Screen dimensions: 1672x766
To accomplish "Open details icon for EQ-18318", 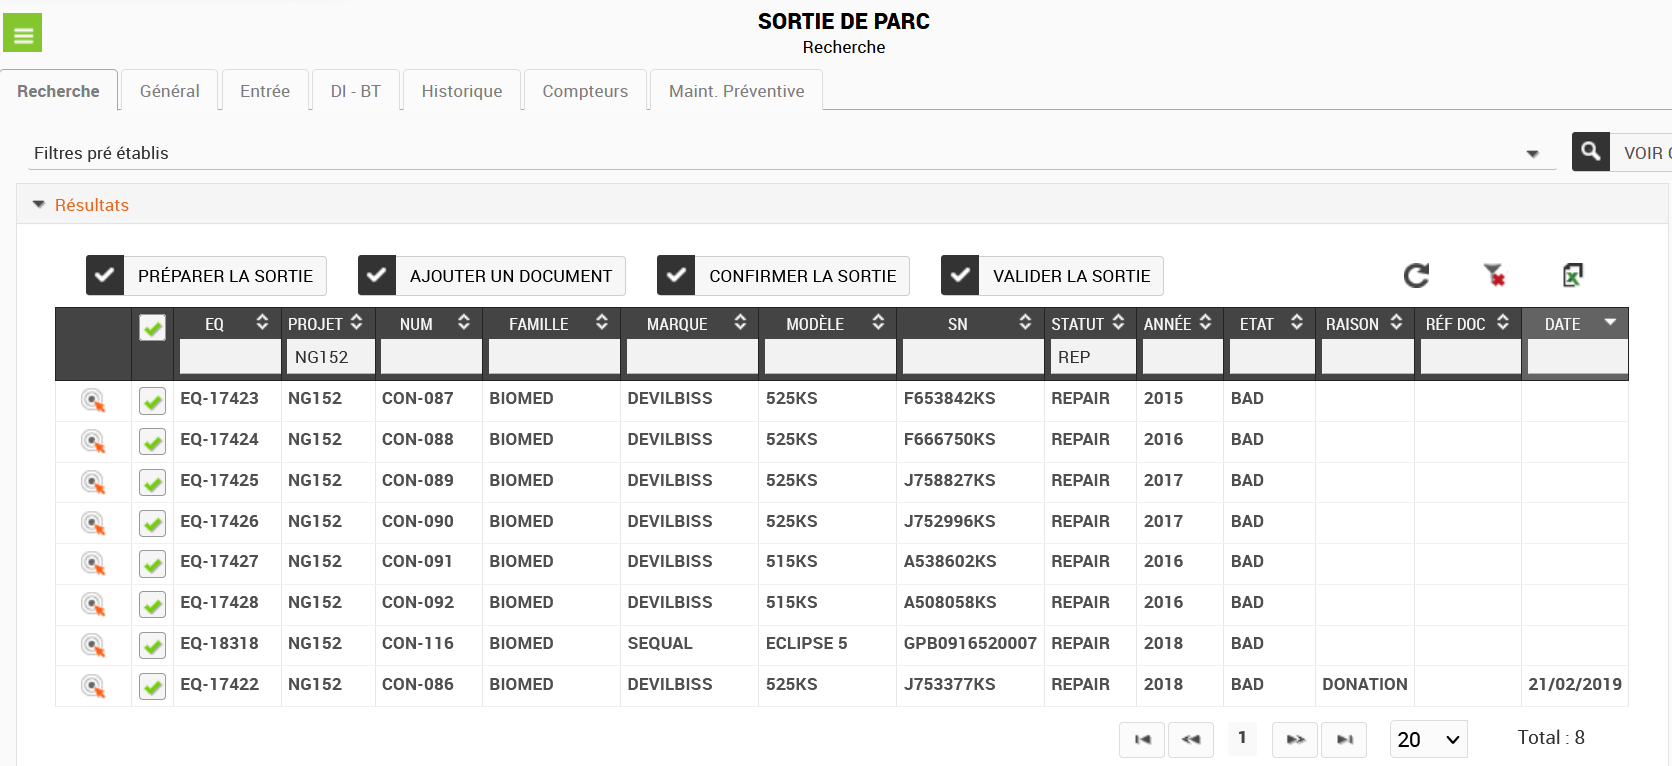I will coord(93,646).
